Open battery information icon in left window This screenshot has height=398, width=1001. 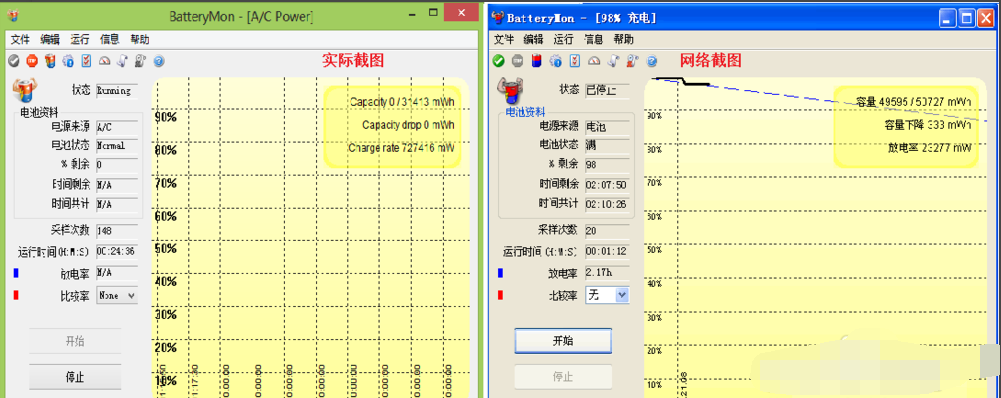[x=50, y=61]
